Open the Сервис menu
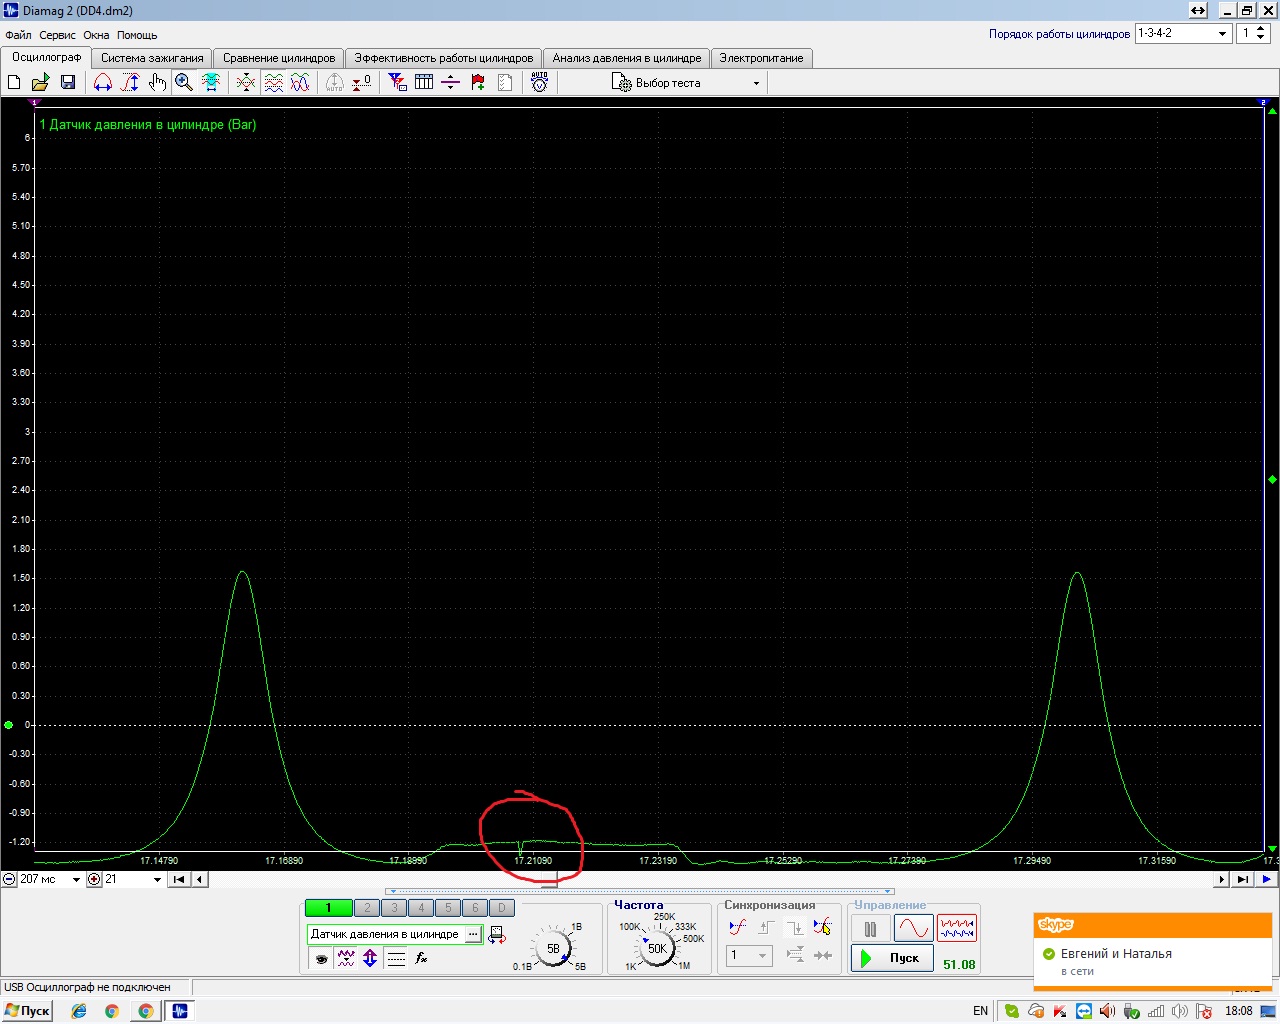This screenshot has width=1280, height=1024. pyautogui.click(x=57, y=35)
